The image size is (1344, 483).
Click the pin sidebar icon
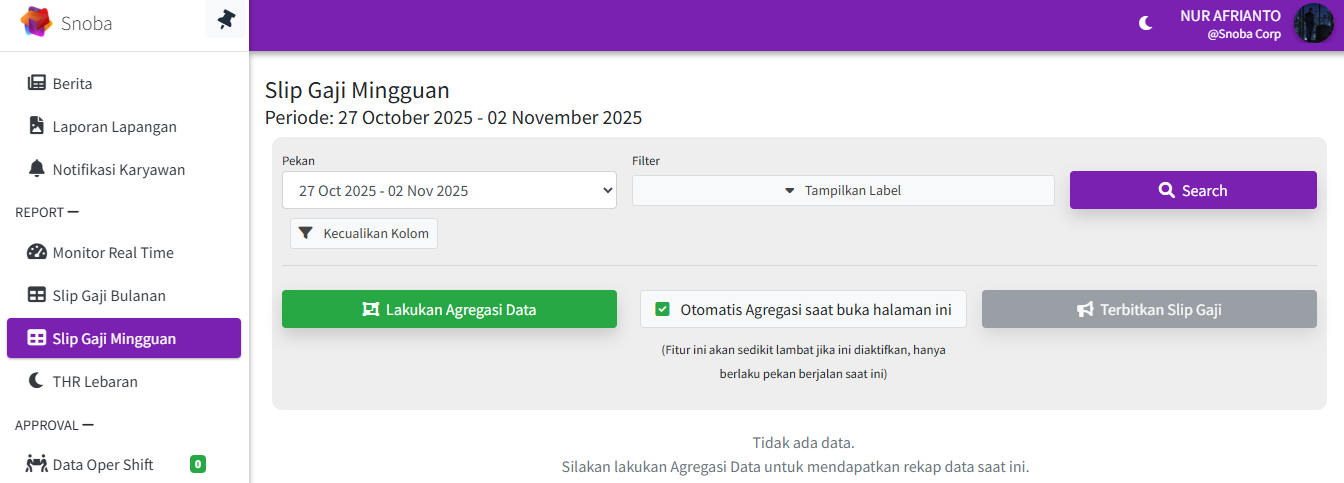pyautogui.click(x=226, y=20)
